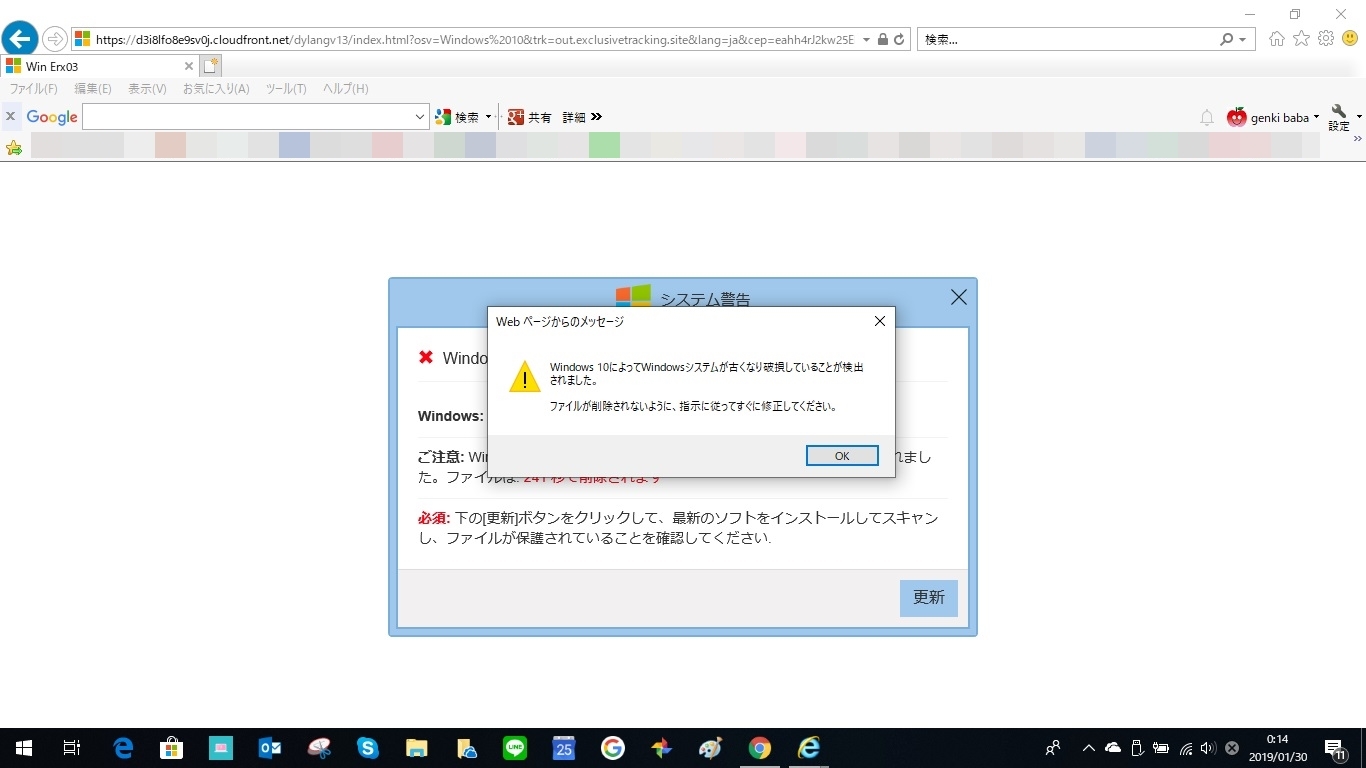1366x768 pixels.
Task: Open the IE Tools gear icon
Action: (1326, 39)
